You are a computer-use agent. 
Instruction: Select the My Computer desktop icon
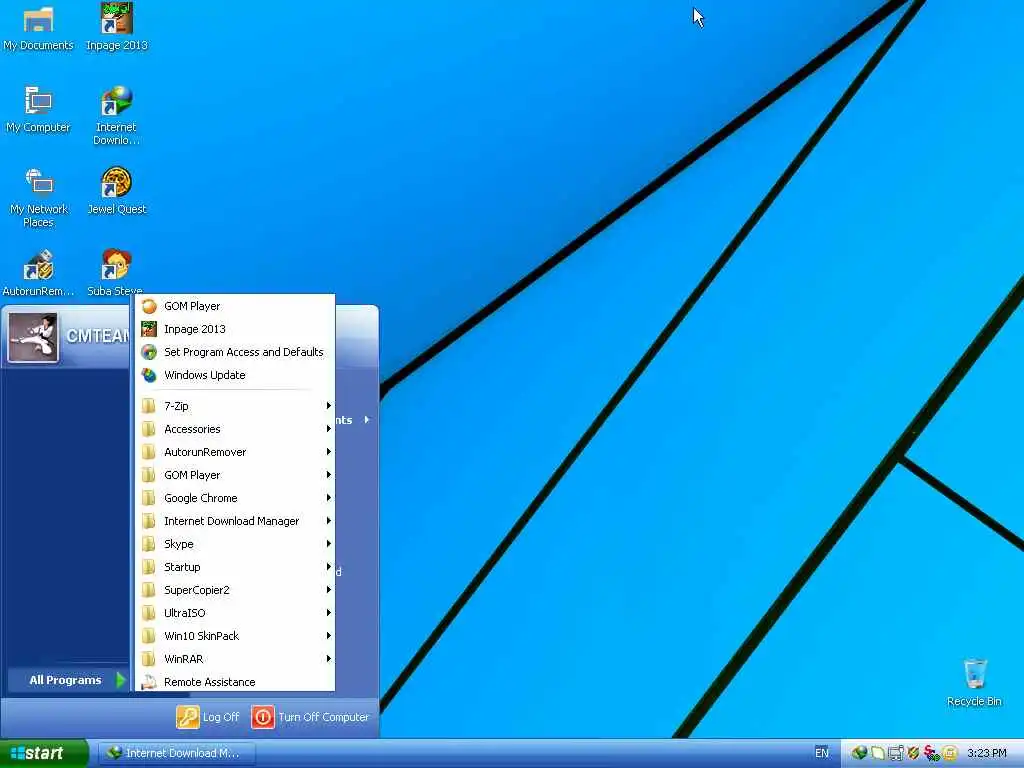38,109
